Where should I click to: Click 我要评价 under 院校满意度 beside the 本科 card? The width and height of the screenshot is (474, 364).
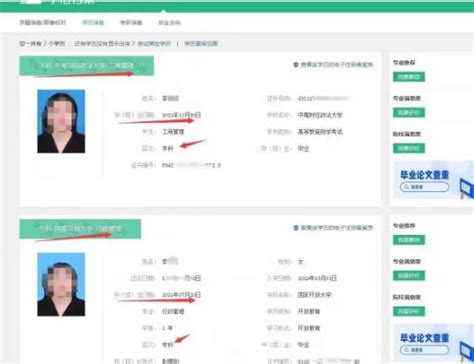coord(409,148)
